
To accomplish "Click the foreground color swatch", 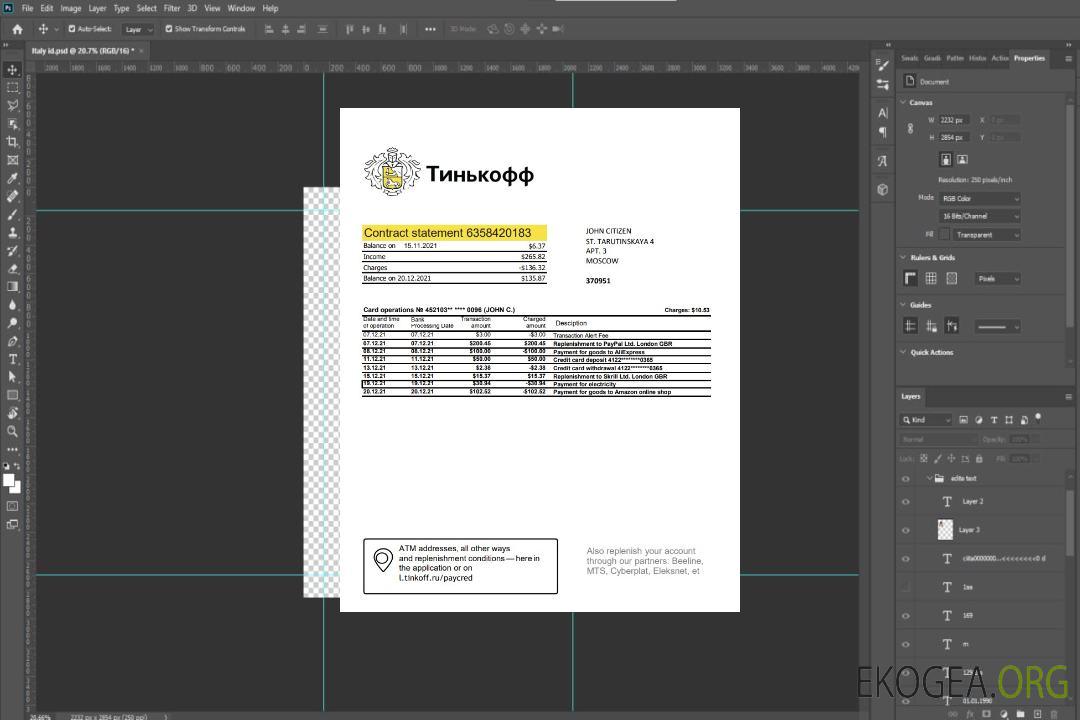I will 9,481.
